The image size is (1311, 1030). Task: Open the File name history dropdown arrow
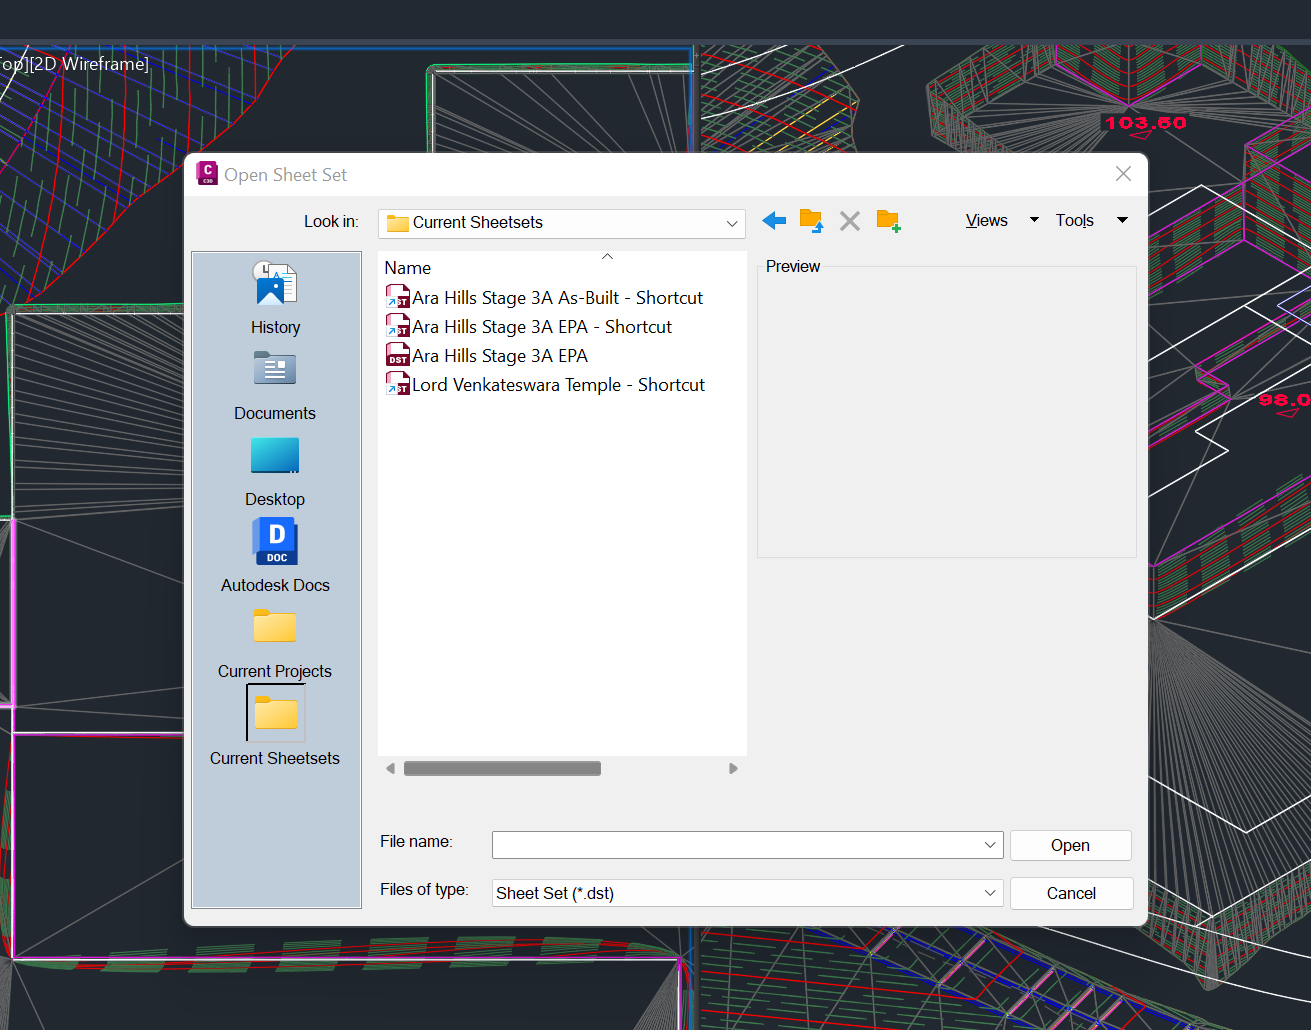click(x=989, y=845)
